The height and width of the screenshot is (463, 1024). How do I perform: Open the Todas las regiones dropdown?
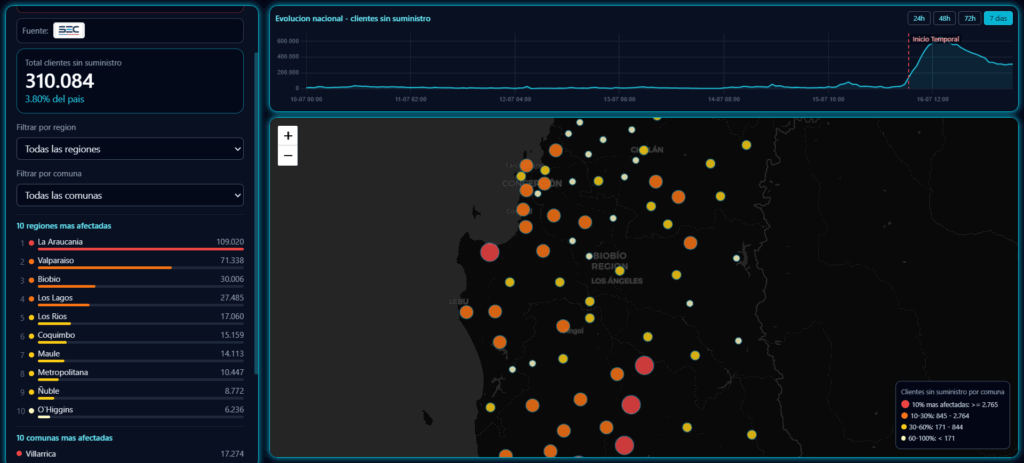tap(130, 149)
